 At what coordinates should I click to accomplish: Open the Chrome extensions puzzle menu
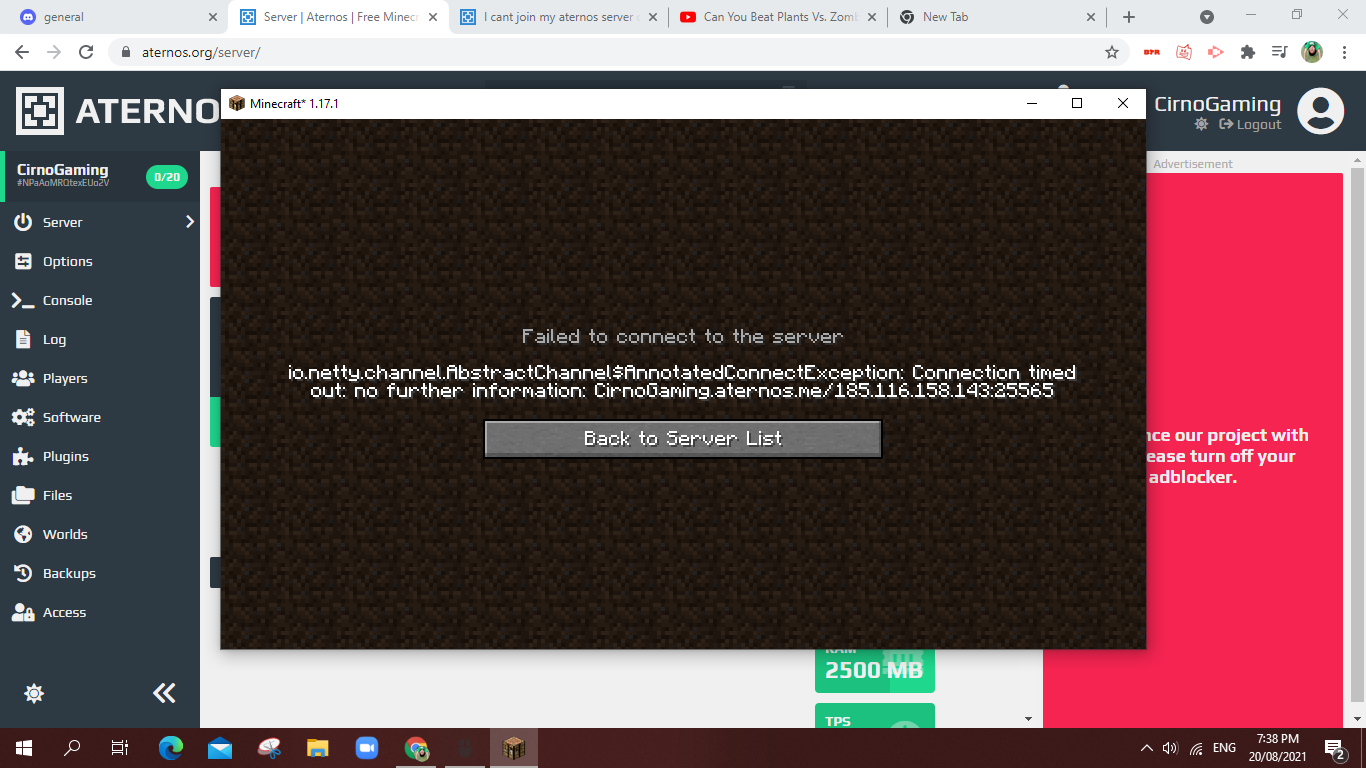[1248, 52]
